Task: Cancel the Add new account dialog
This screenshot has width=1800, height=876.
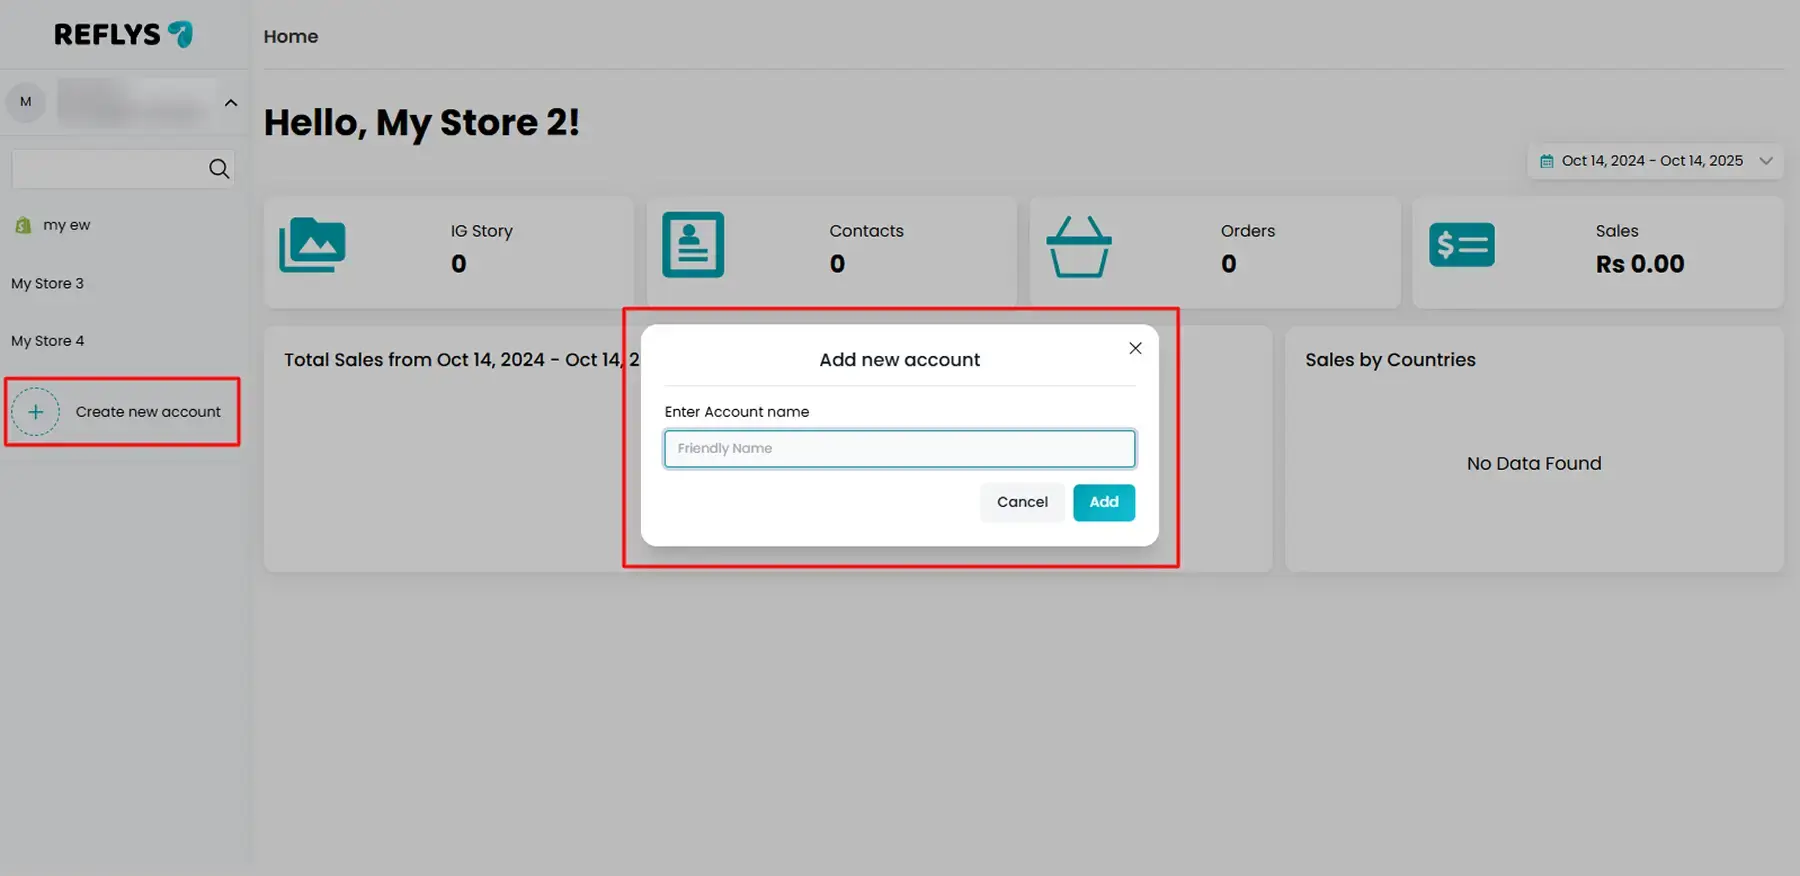Action: point(1022,502)
